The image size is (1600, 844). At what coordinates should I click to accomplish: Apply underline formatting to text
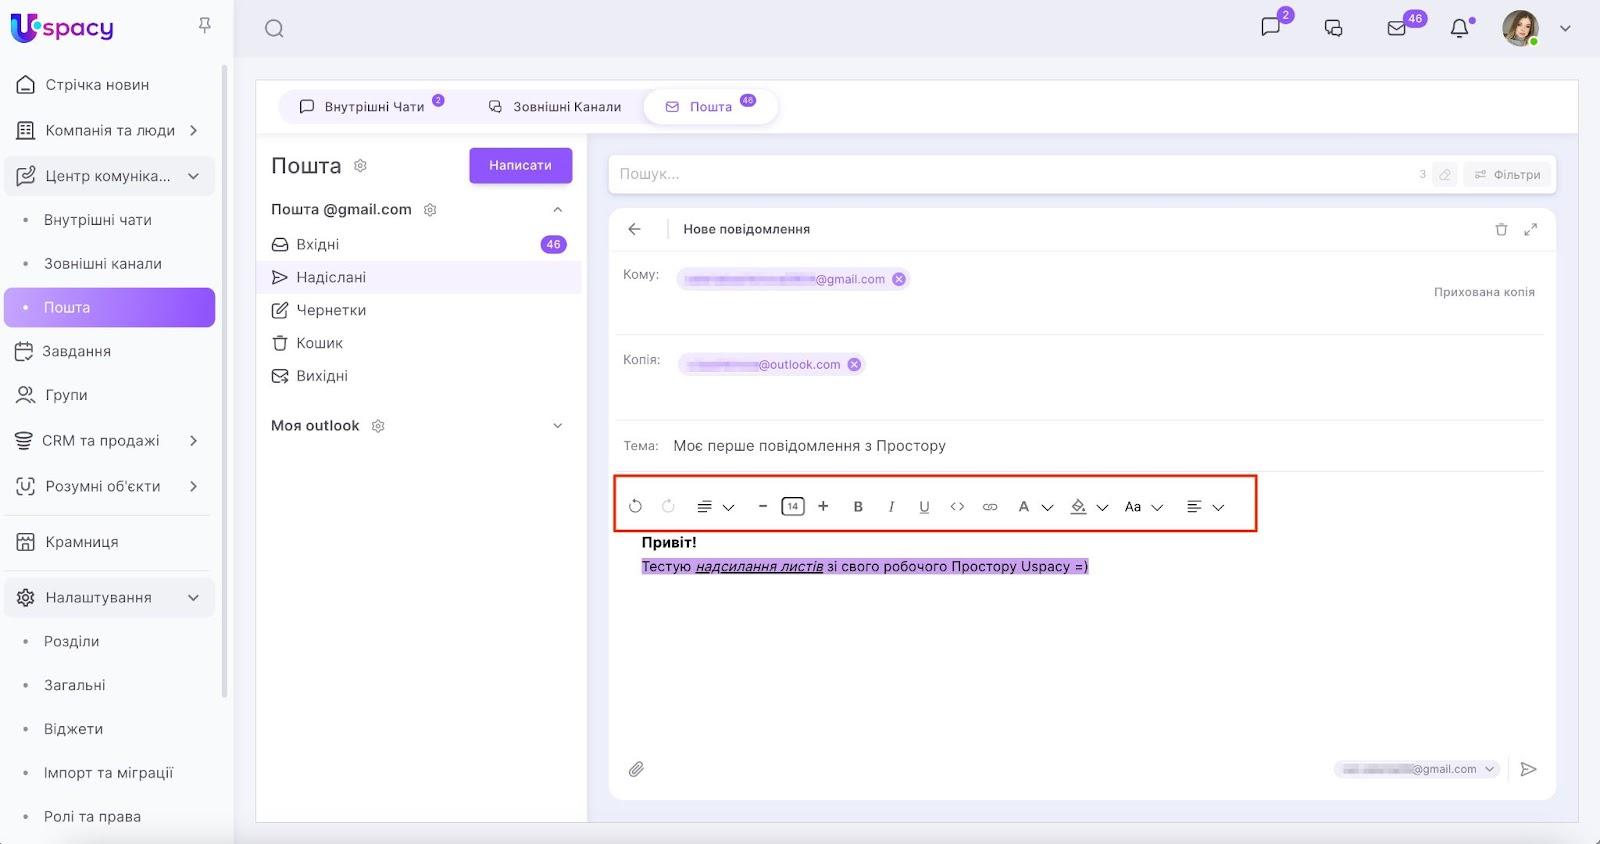coord(924,507)
